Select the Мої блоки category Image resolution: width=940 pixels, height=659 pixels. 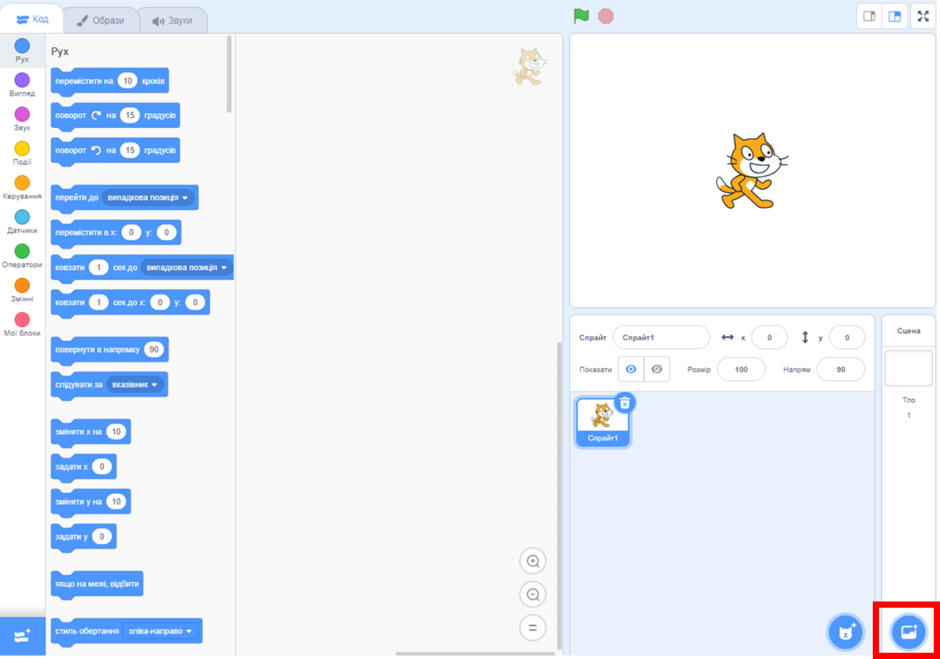click(22, 324)
